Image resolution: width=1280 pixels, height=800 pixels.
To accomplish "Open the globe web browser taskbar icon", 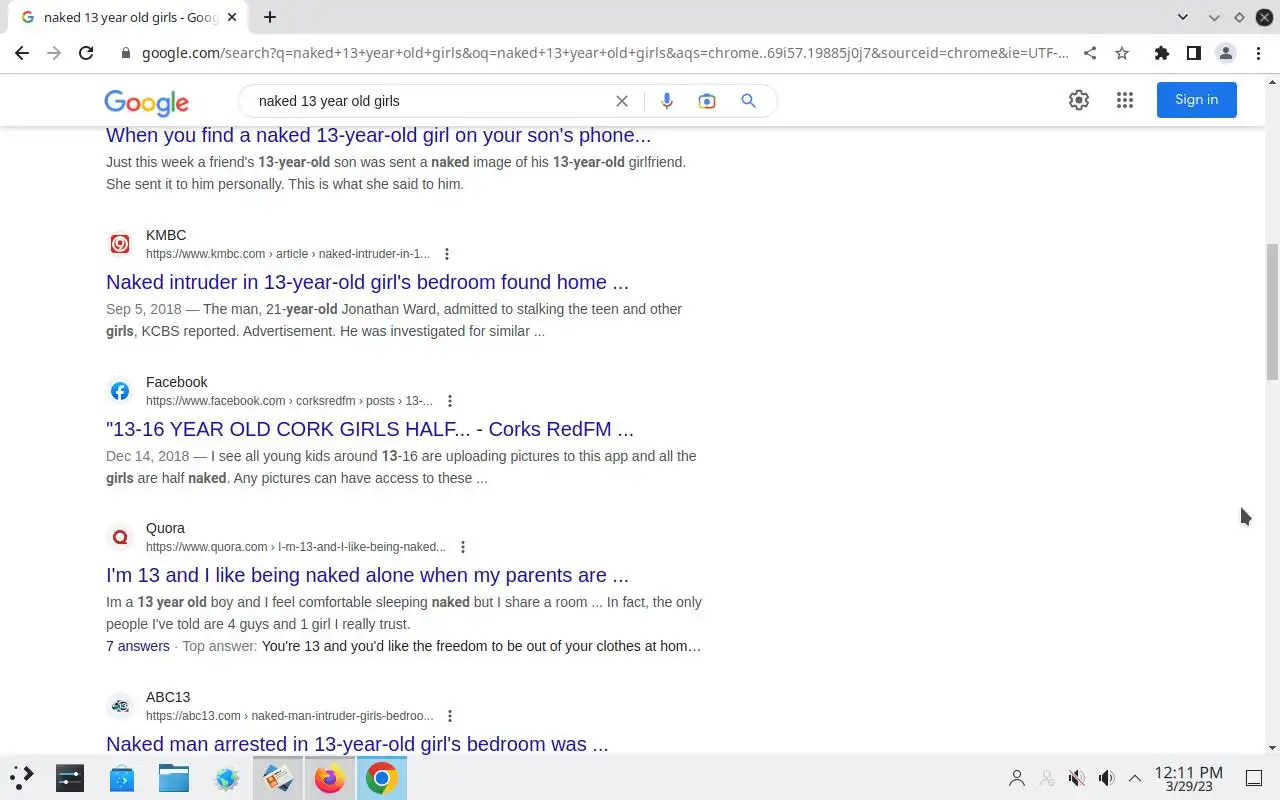I will click(226, 777).
